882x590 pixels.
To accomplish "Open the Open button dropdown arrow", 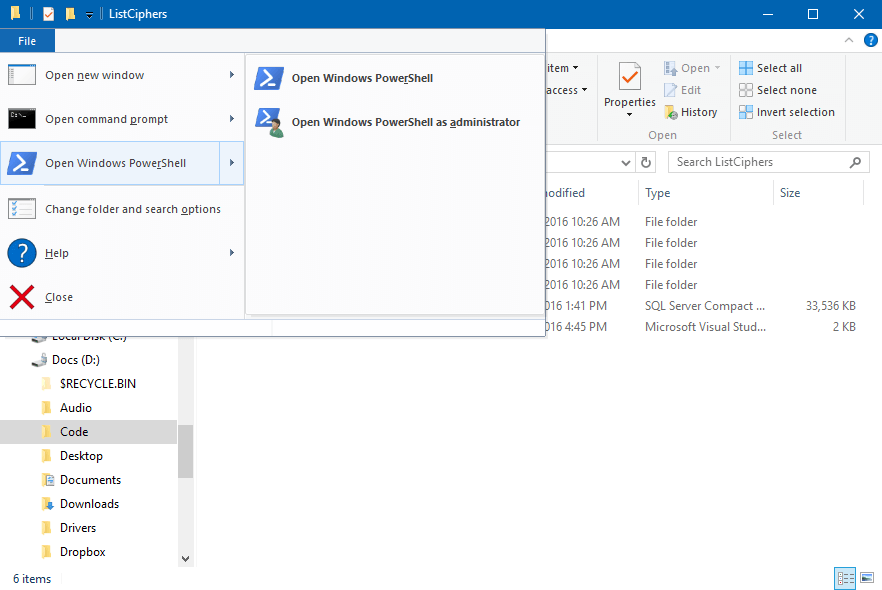I will [x=717, y=68].
